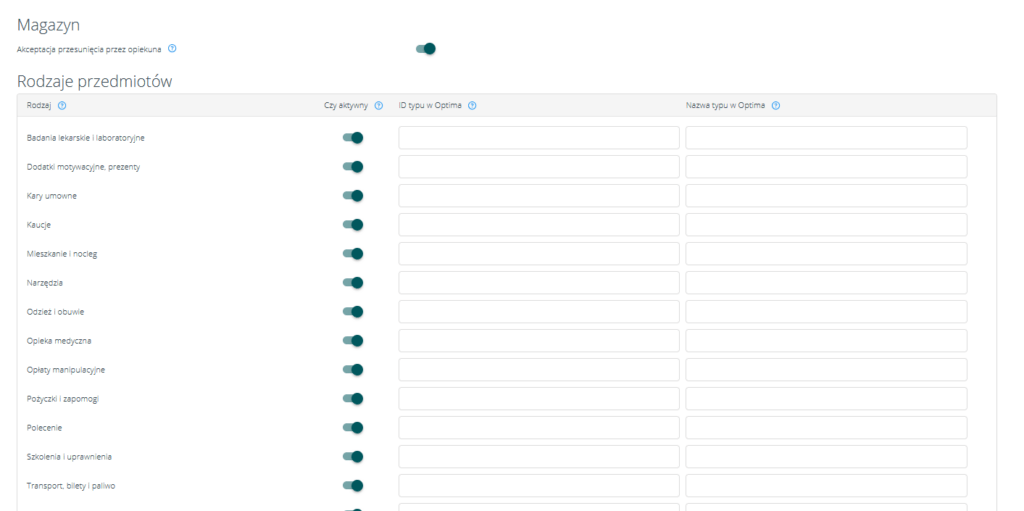This screenshot has width=1024, height=511.
Task: Click Nazwa typu field for Badania lekarskie i laboratoryjne
Action: pos(826,138)
